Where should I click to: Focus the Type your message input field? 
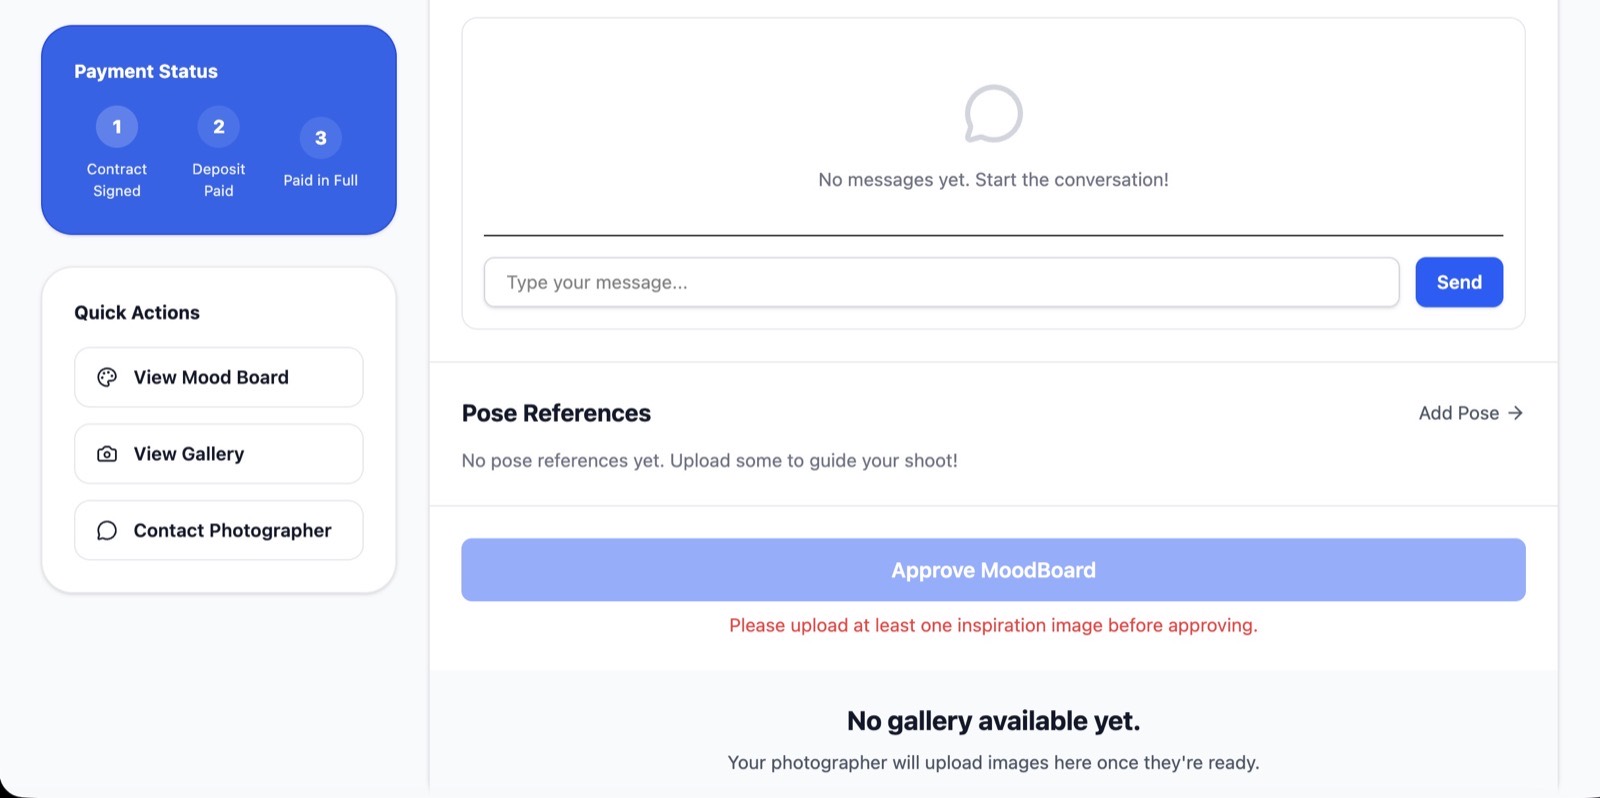tap(941, 282)
